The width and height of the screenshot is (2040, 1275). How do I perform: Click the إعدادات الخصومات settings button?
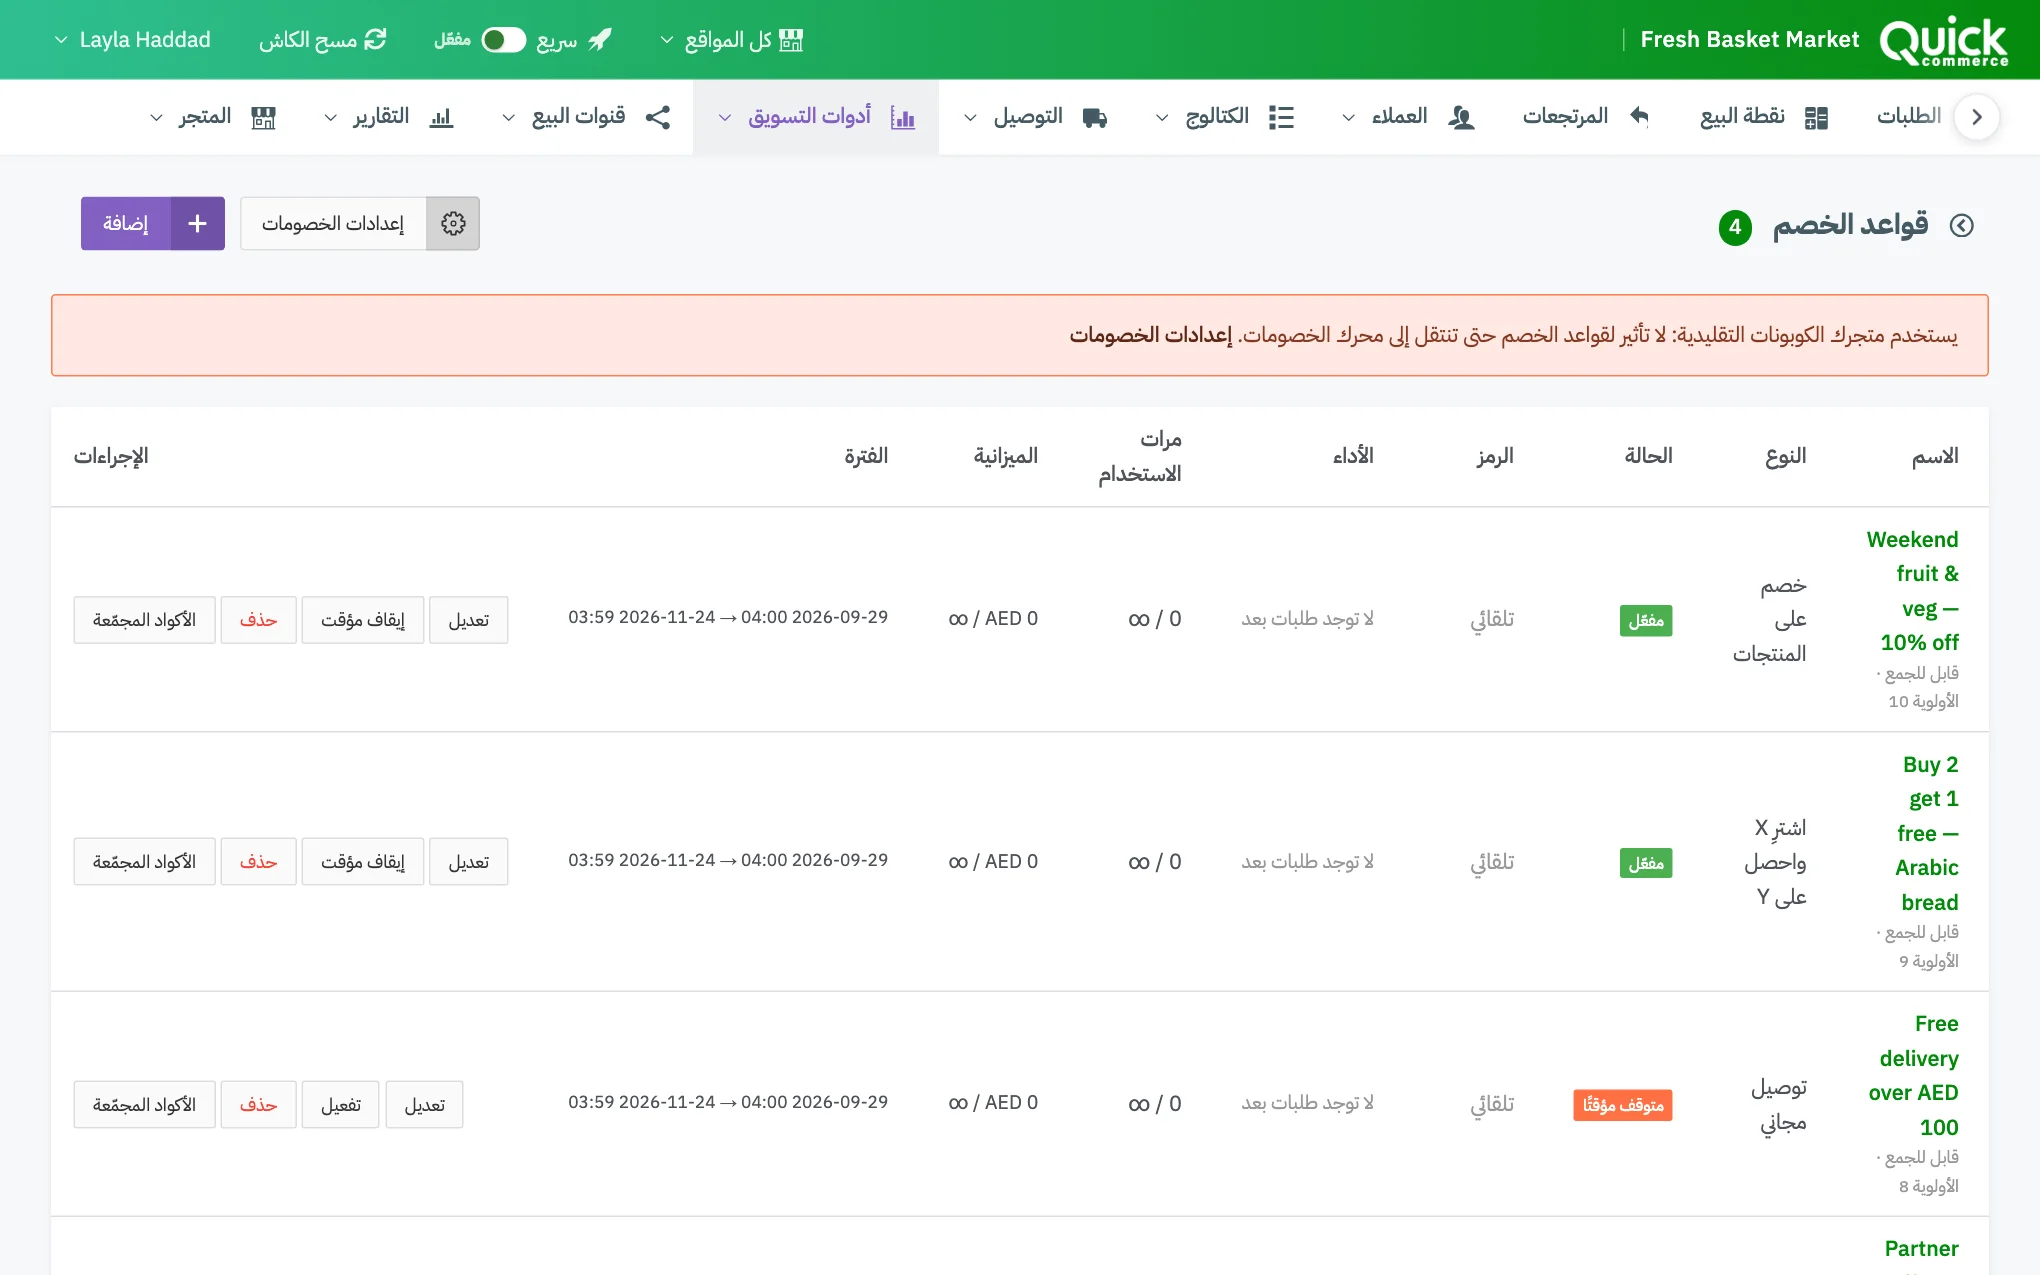click(360, 223)
